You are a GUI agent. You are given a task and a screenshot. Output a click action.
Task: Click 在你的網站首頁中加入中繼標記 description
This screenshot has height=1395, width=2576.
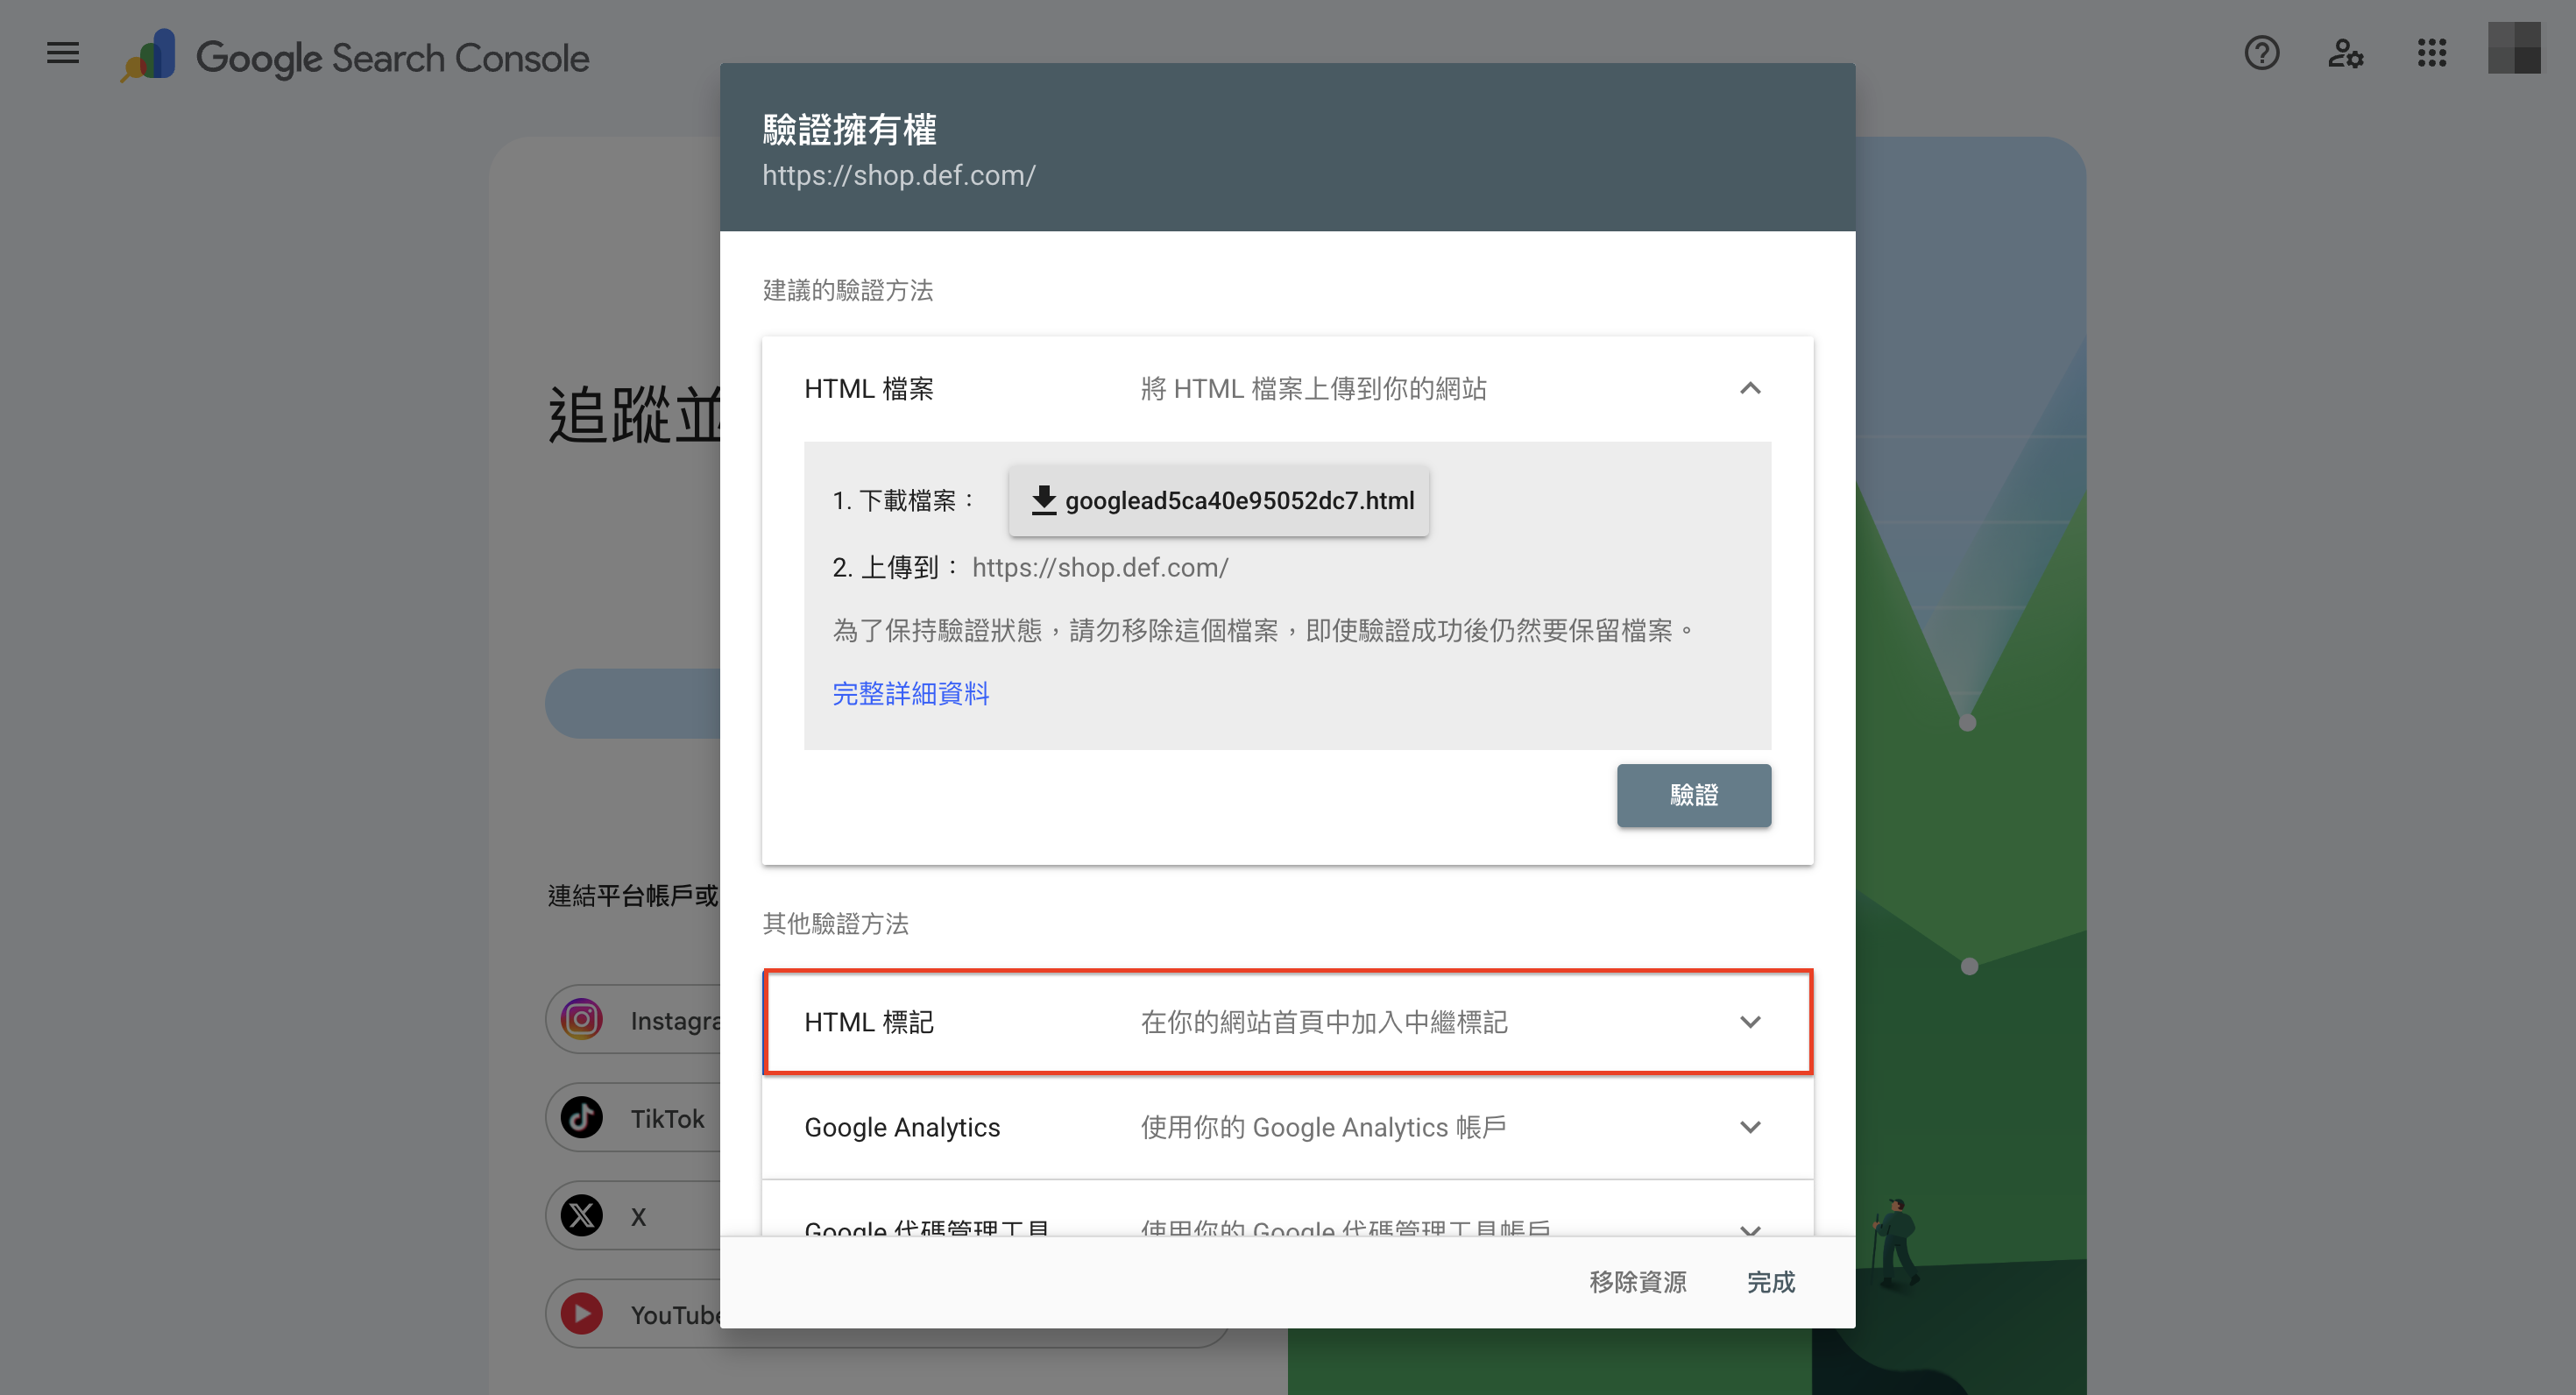coord(1323,1022)
